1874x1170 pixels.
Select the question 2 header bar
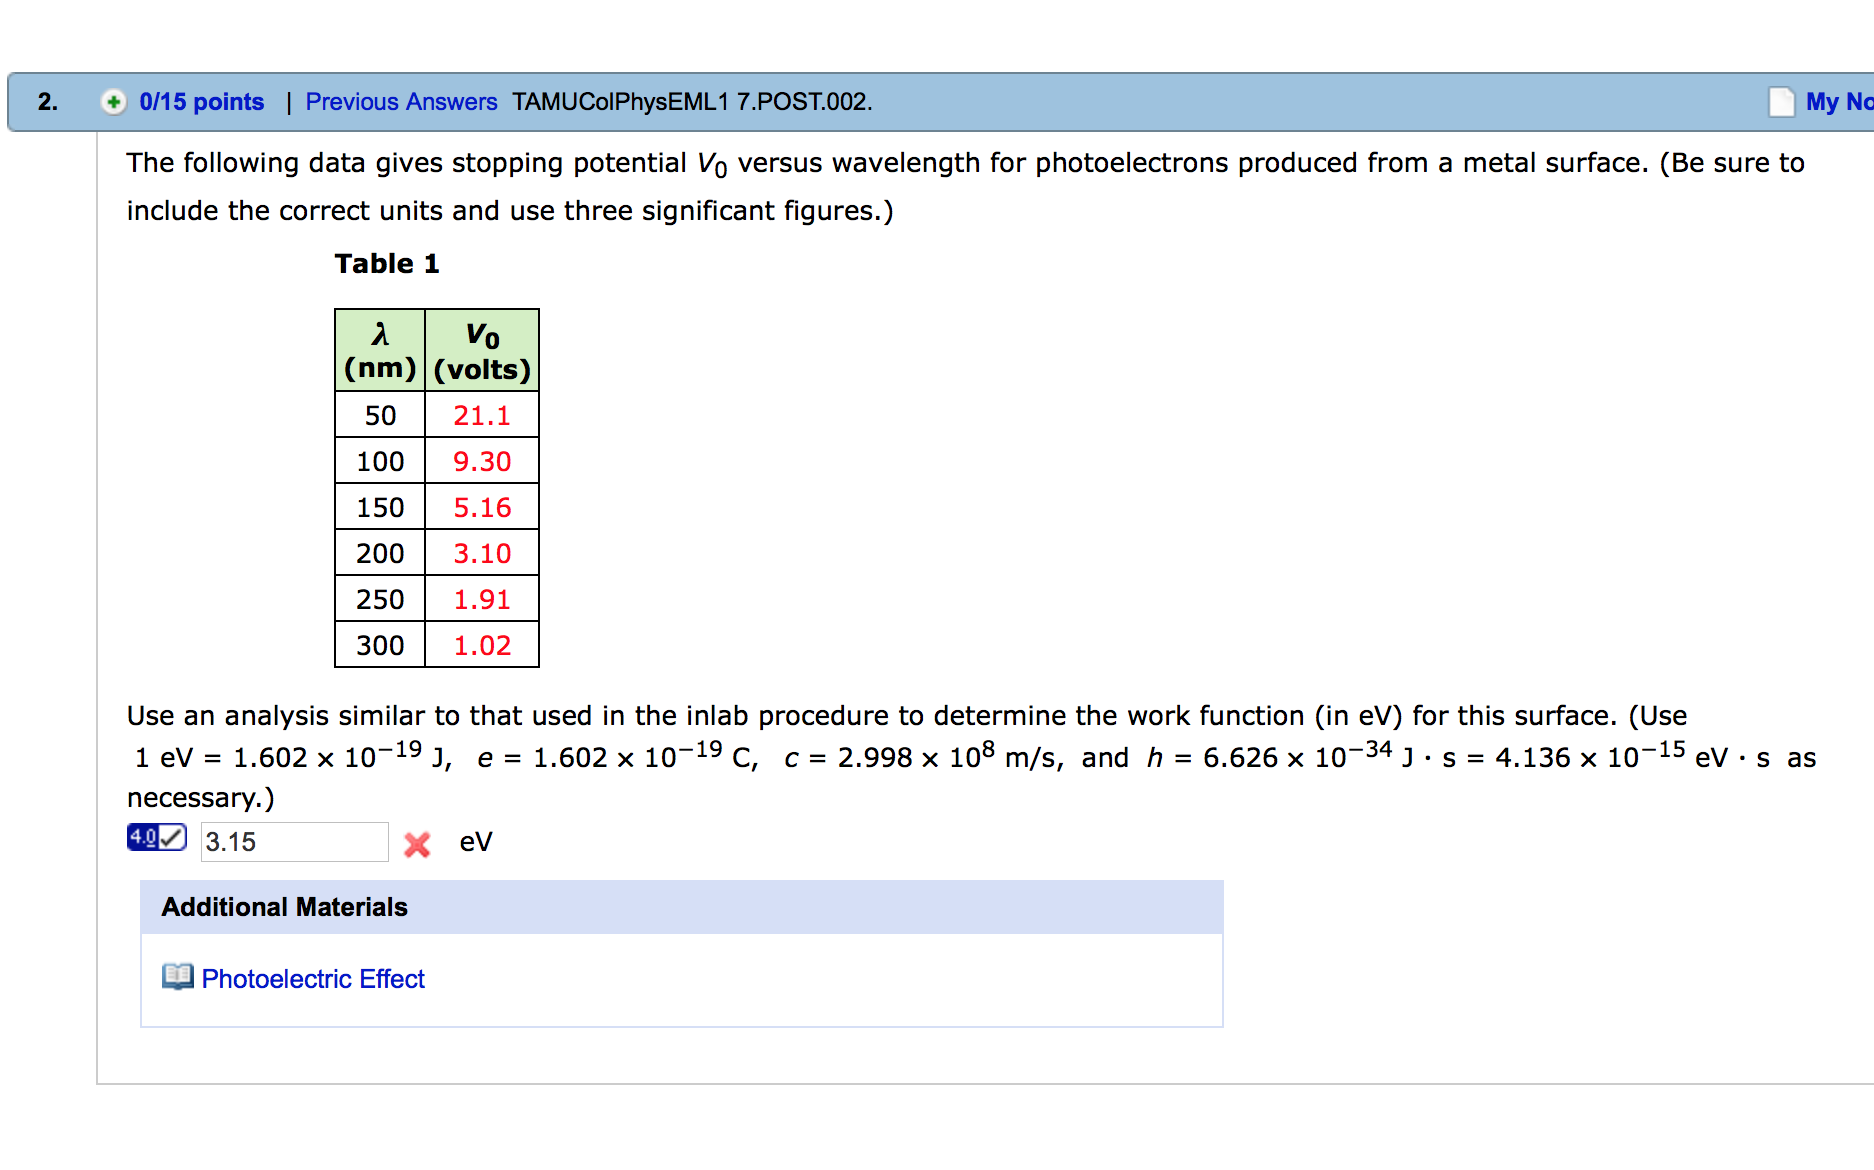tap(900, 101)
